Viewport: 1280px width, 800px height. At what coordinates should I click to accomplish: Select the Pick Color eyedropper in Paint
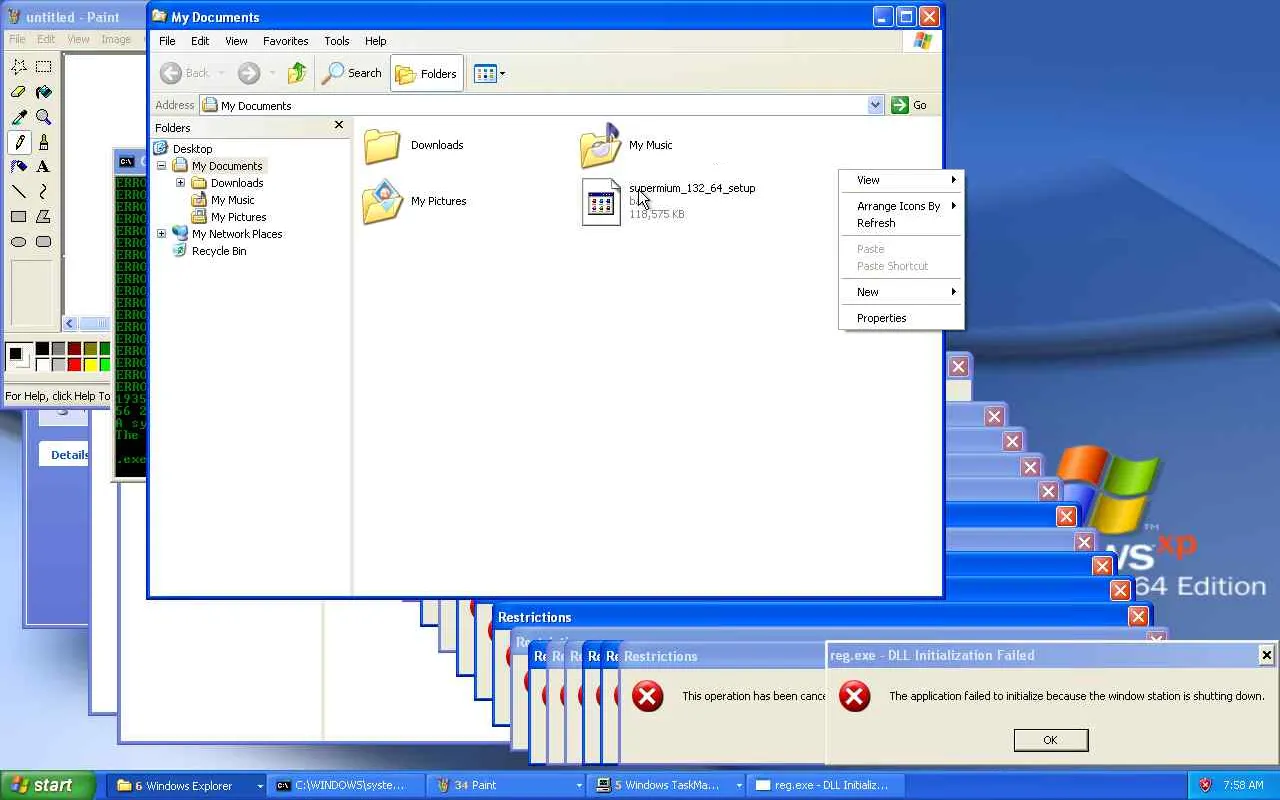click(19, 117)
